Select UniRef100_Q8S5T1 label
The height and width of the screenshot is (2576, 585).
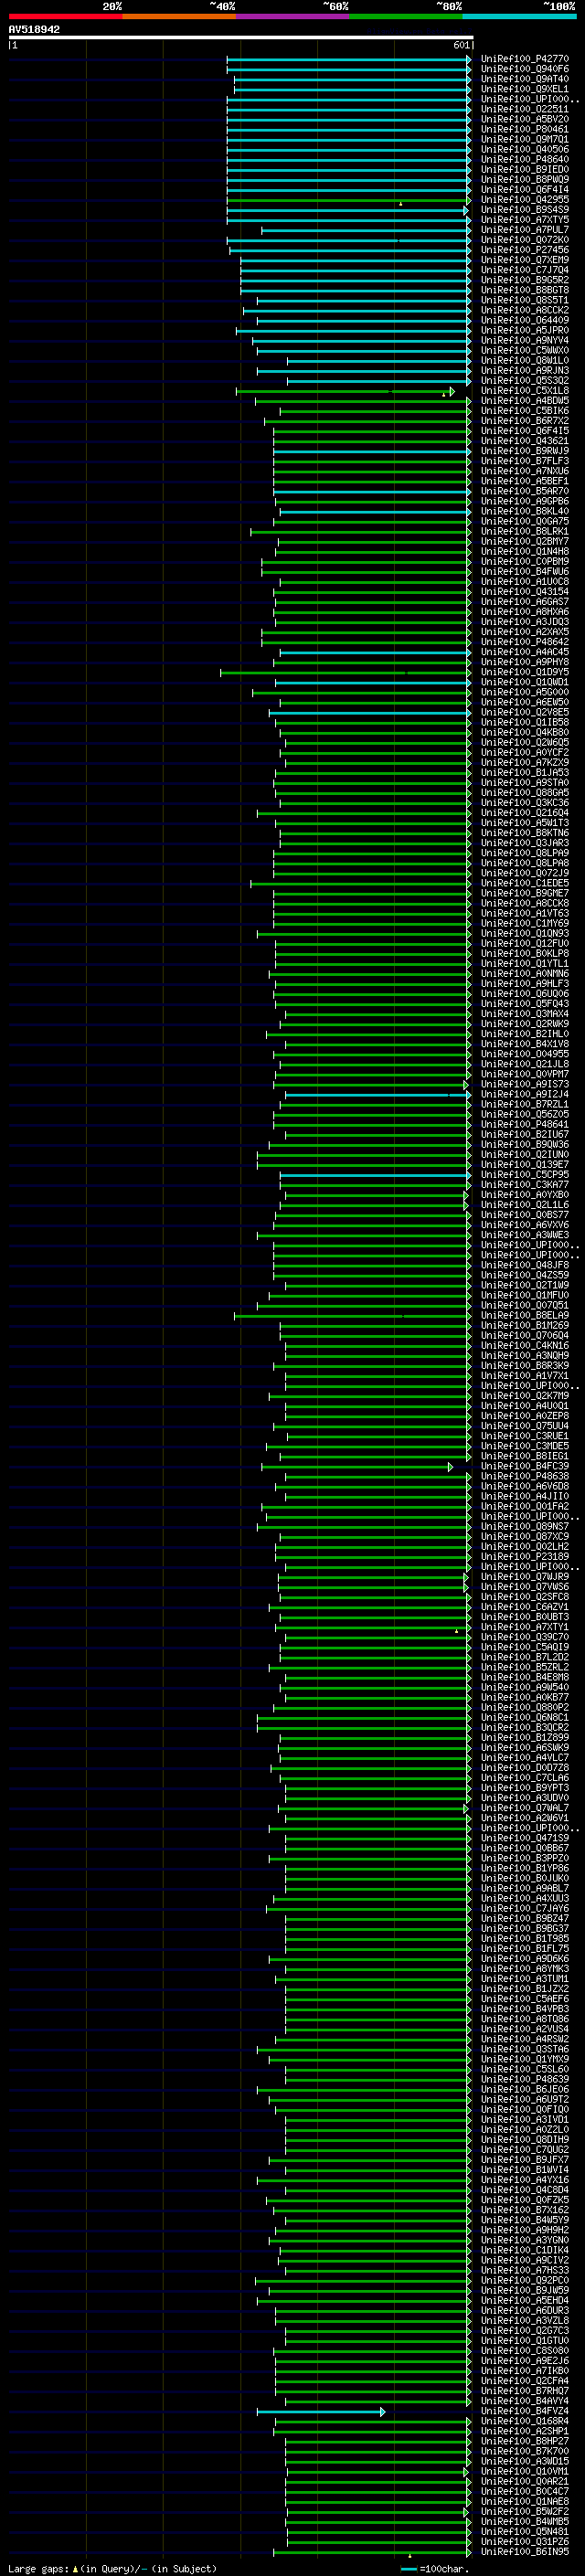pos(524,300)
